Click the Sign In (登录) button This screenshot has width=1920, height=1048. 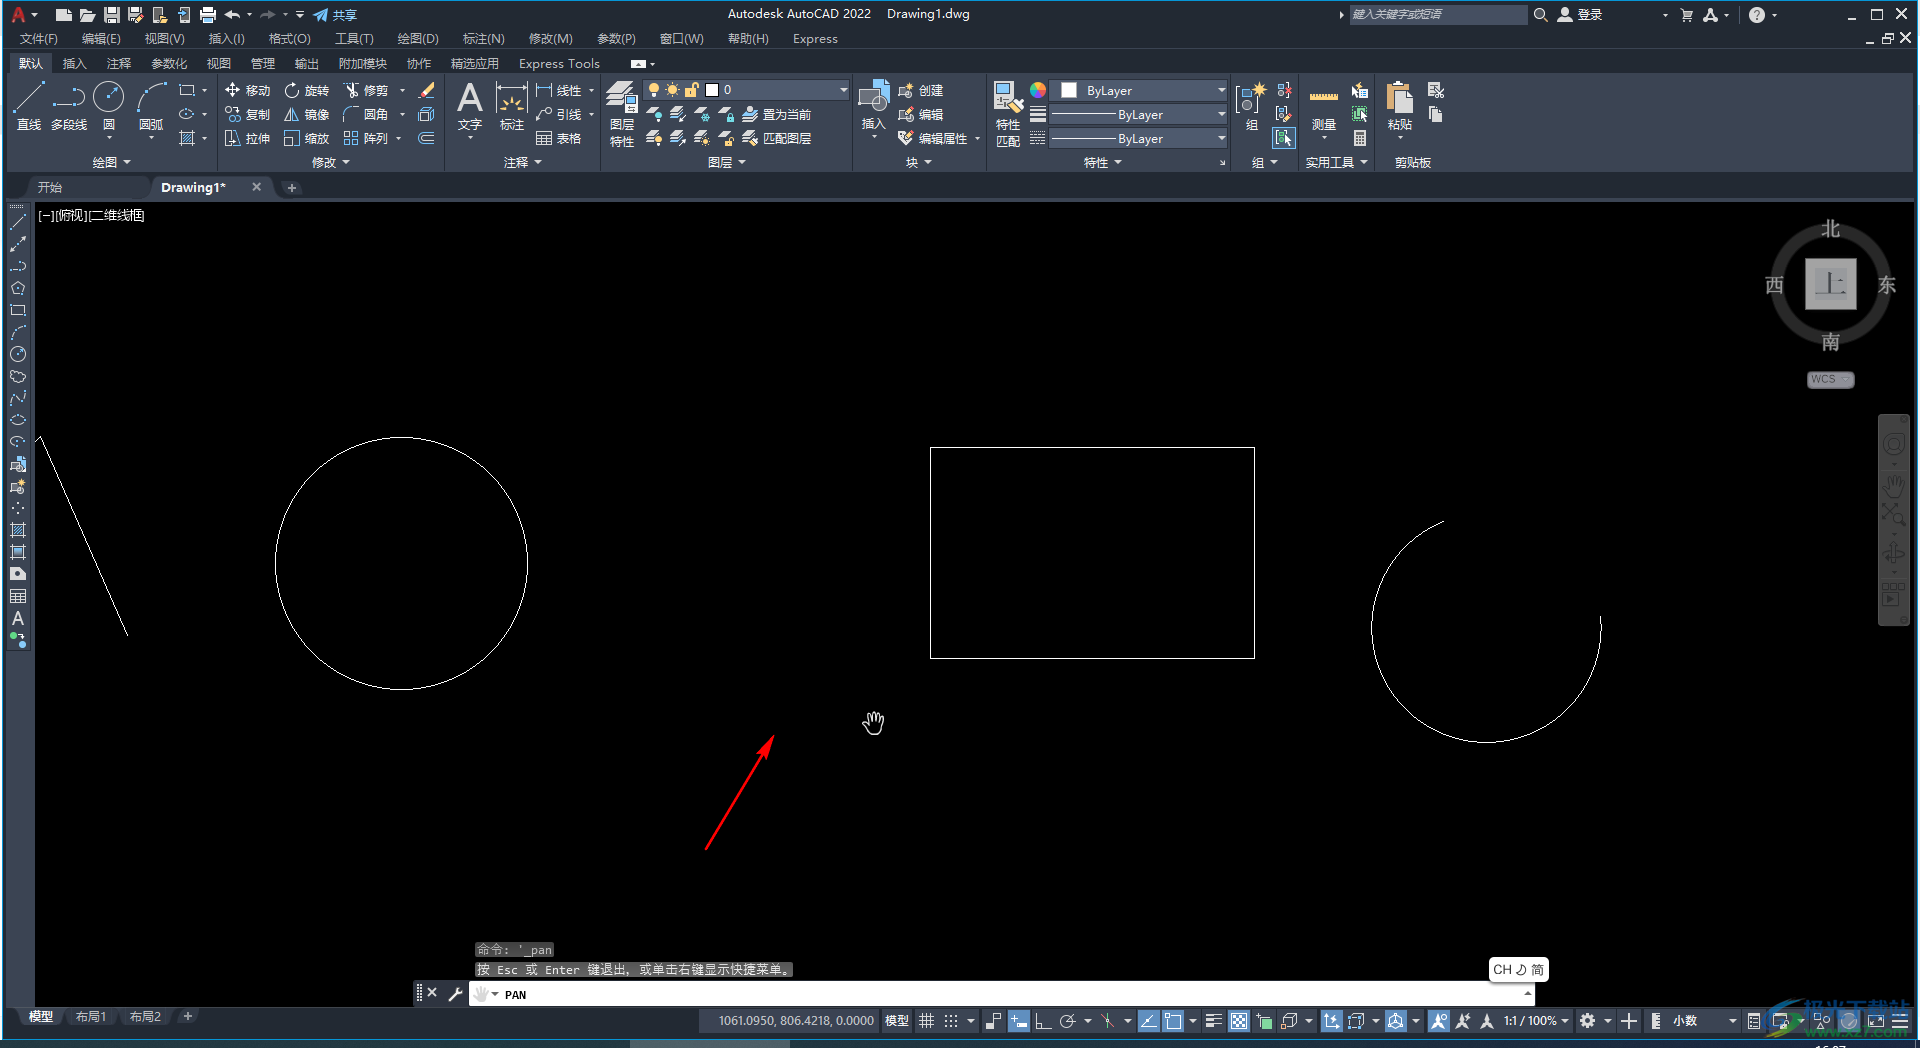(1580, 15)
